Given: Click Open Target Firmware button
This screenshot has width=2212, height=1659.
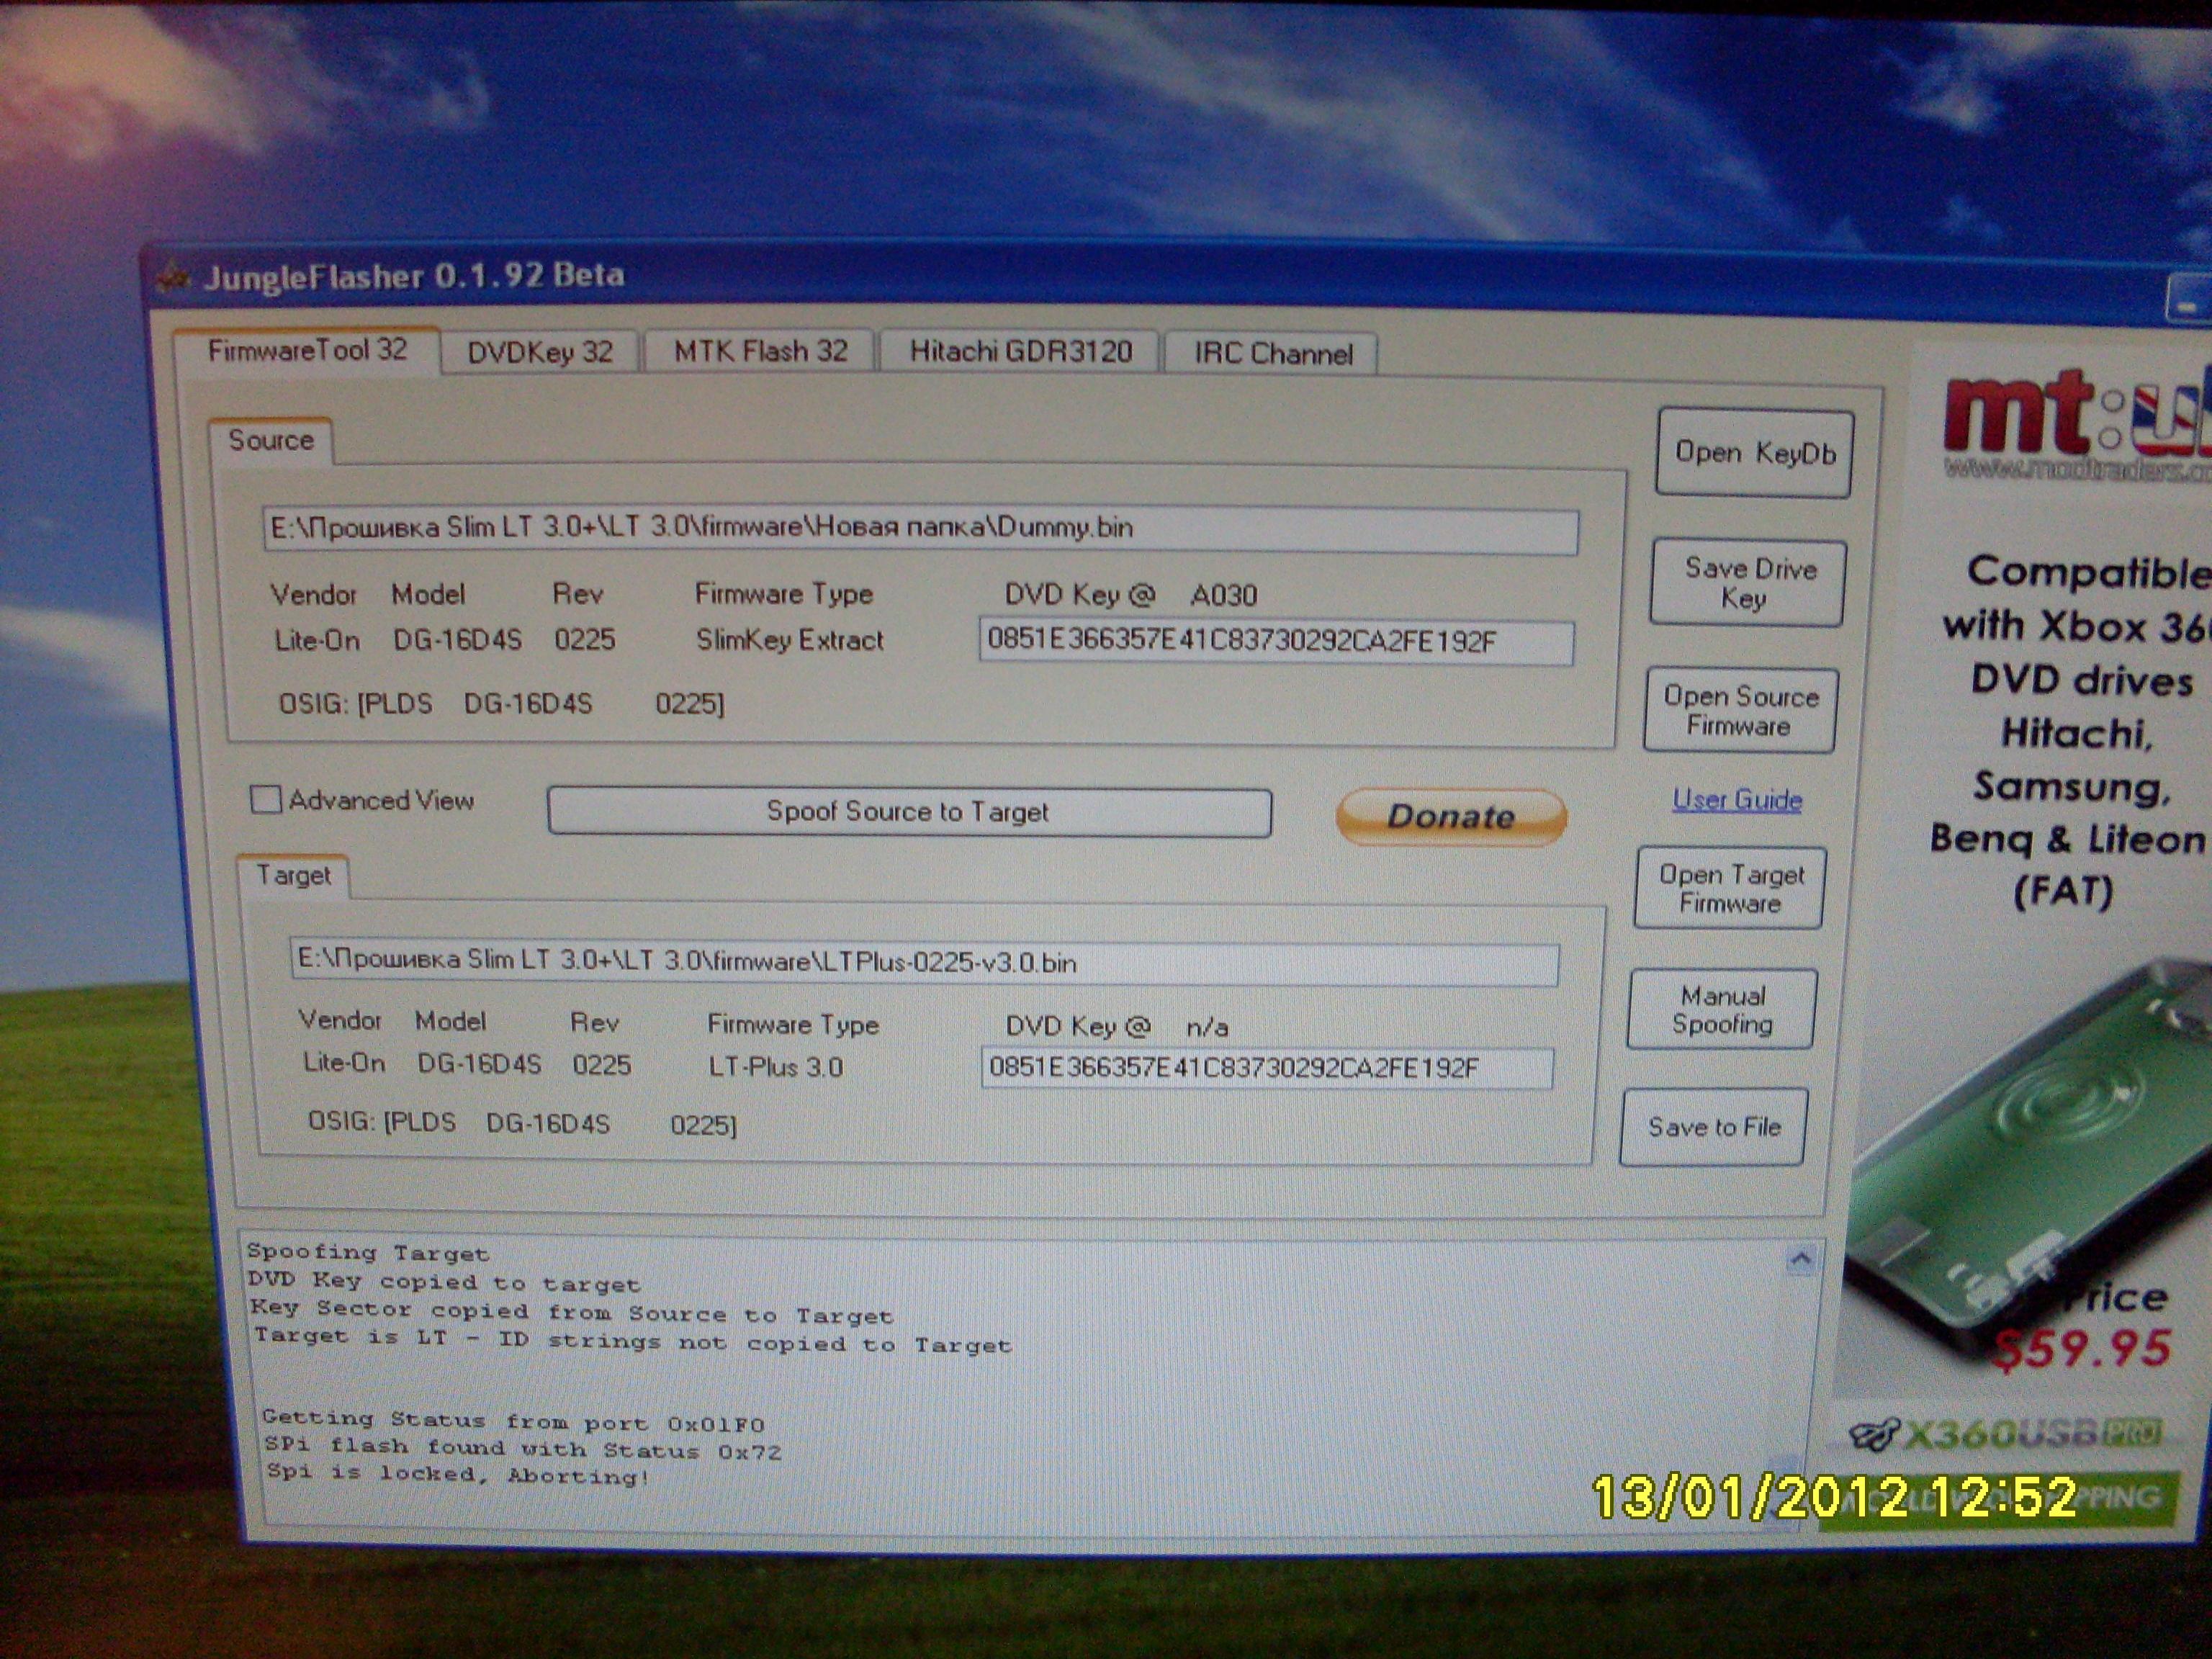Looking at the screenshot, I should [1730, 888].
